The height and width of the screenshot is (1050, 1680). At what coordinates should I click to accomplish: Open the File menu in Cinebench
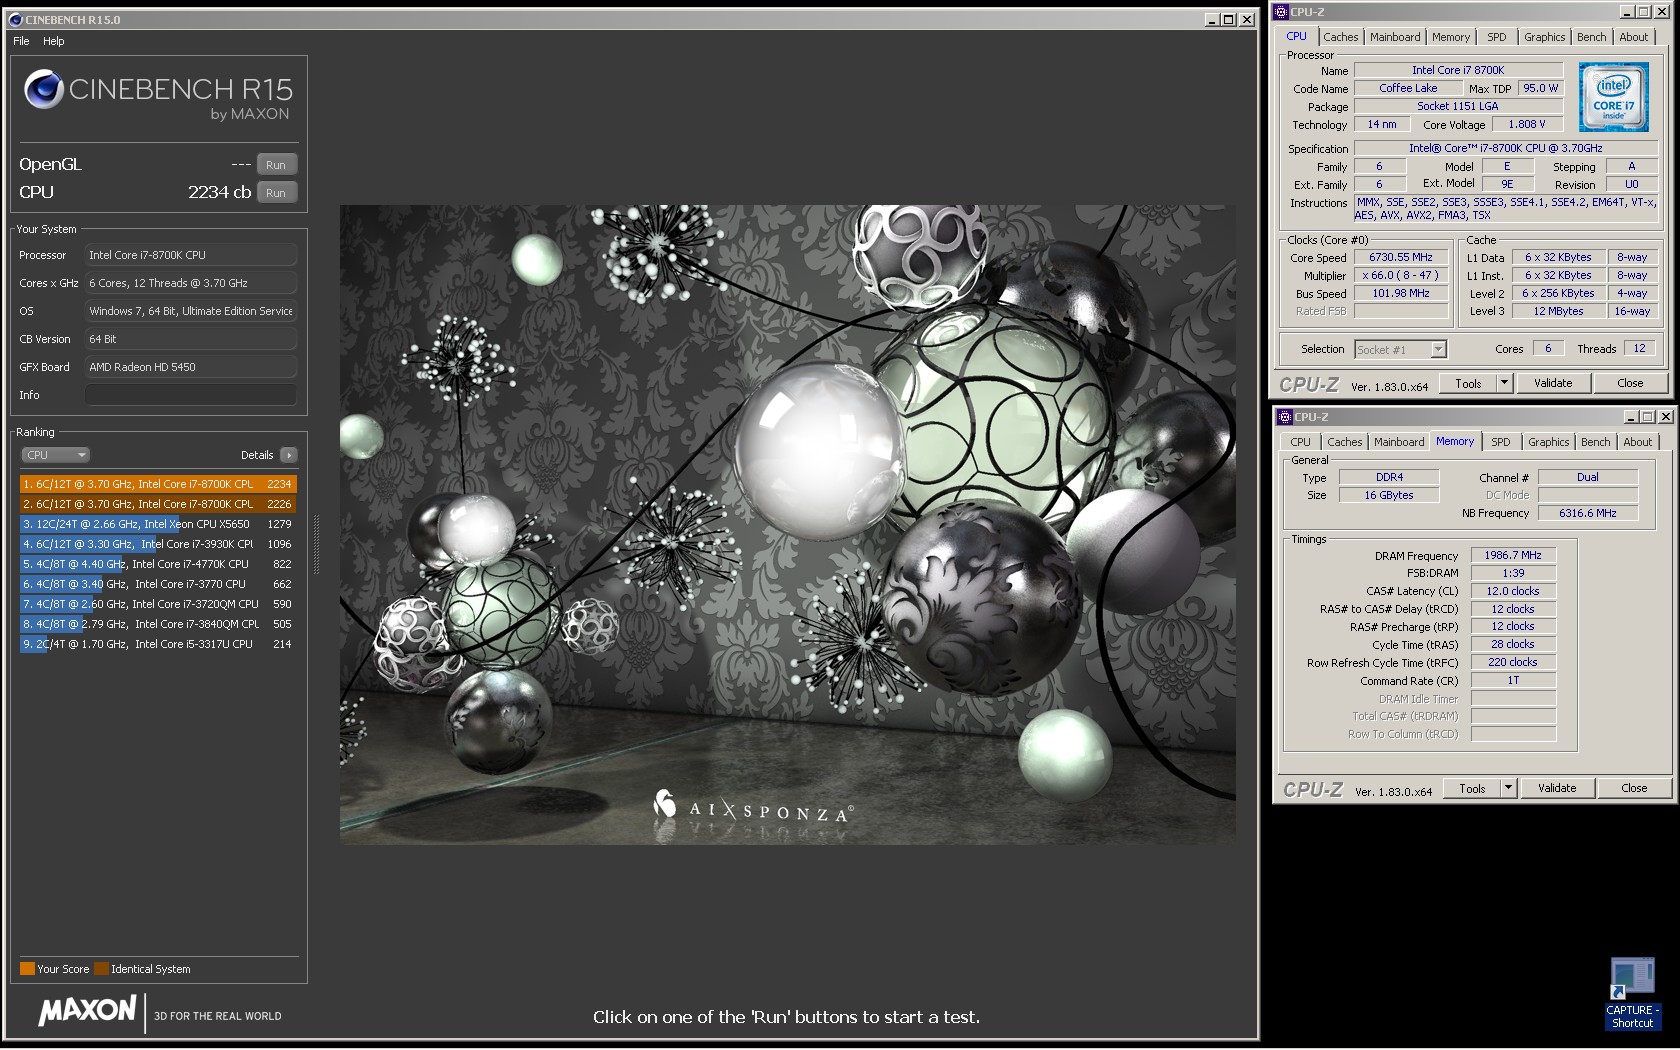click(x=21, y=41)
